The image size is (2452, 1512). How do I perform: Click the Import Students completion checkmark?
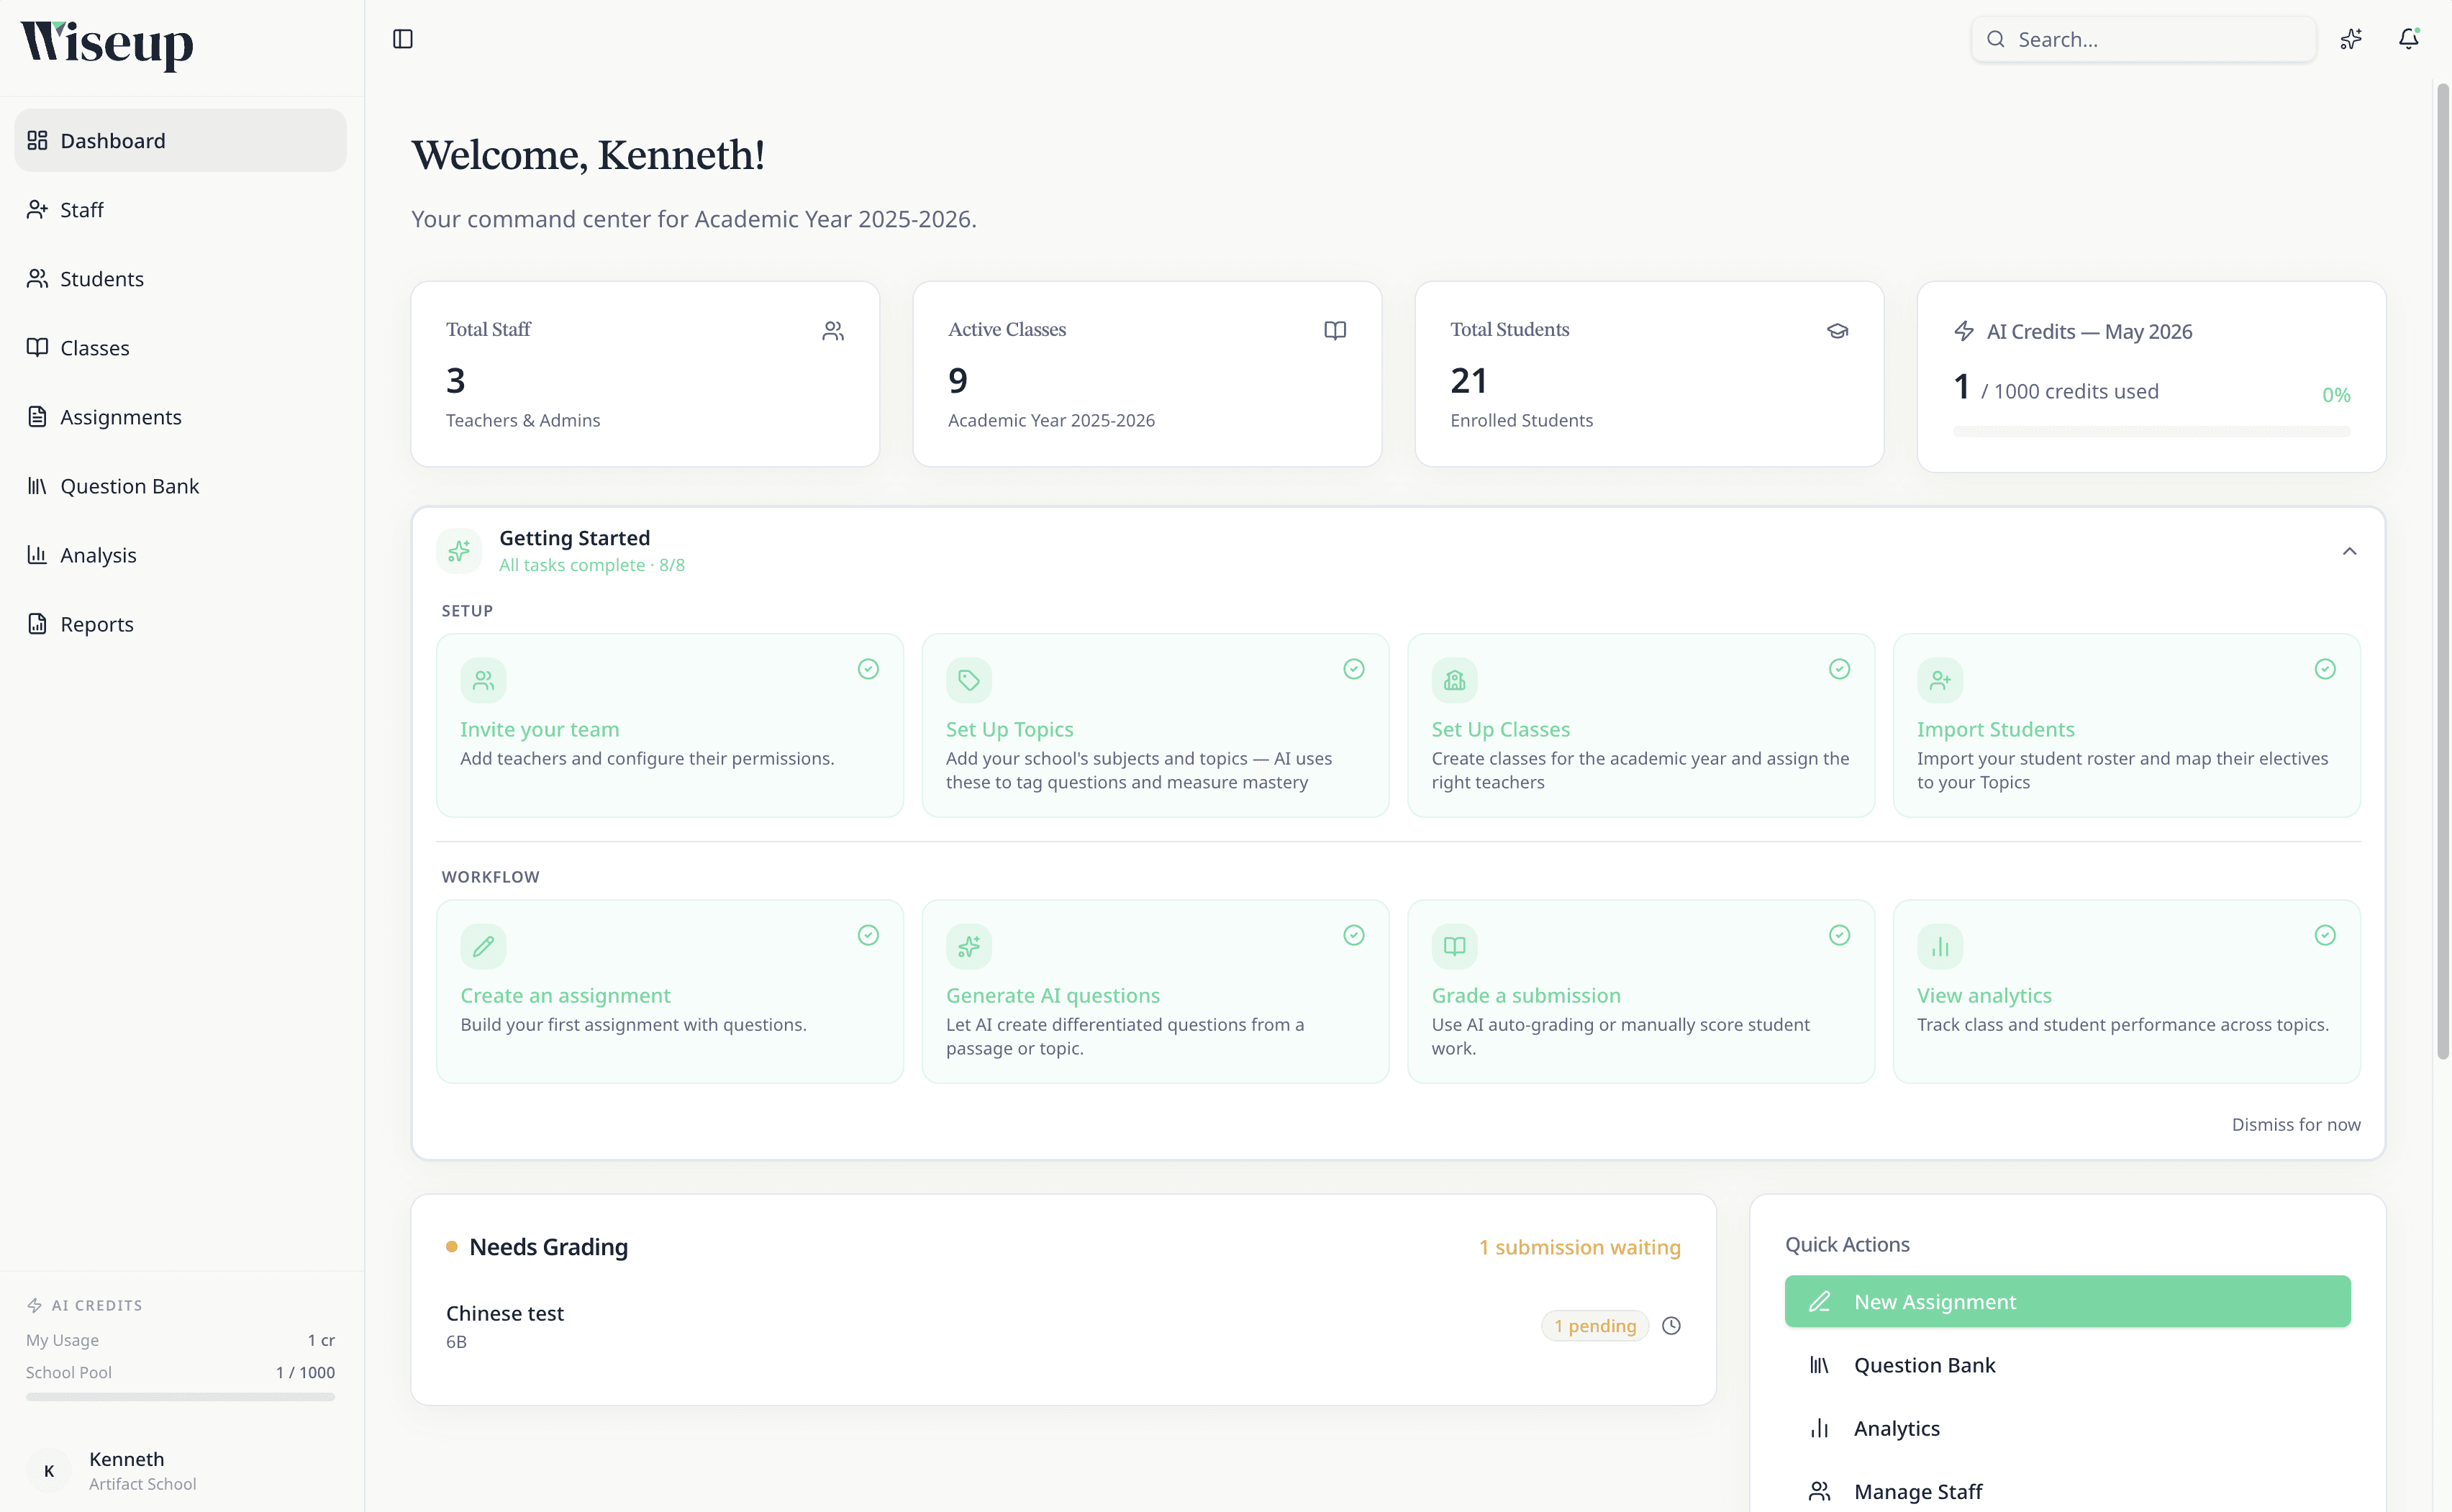(2325, 669)
